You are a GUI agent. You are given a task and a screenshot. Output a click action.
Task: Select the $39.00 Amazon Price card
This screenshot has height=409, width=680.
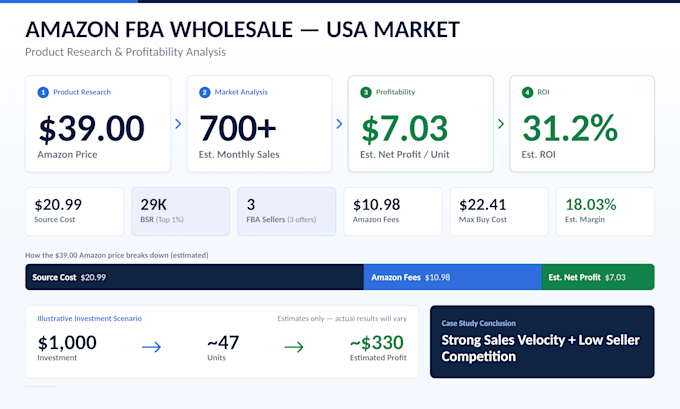click(x=98, y=124)
